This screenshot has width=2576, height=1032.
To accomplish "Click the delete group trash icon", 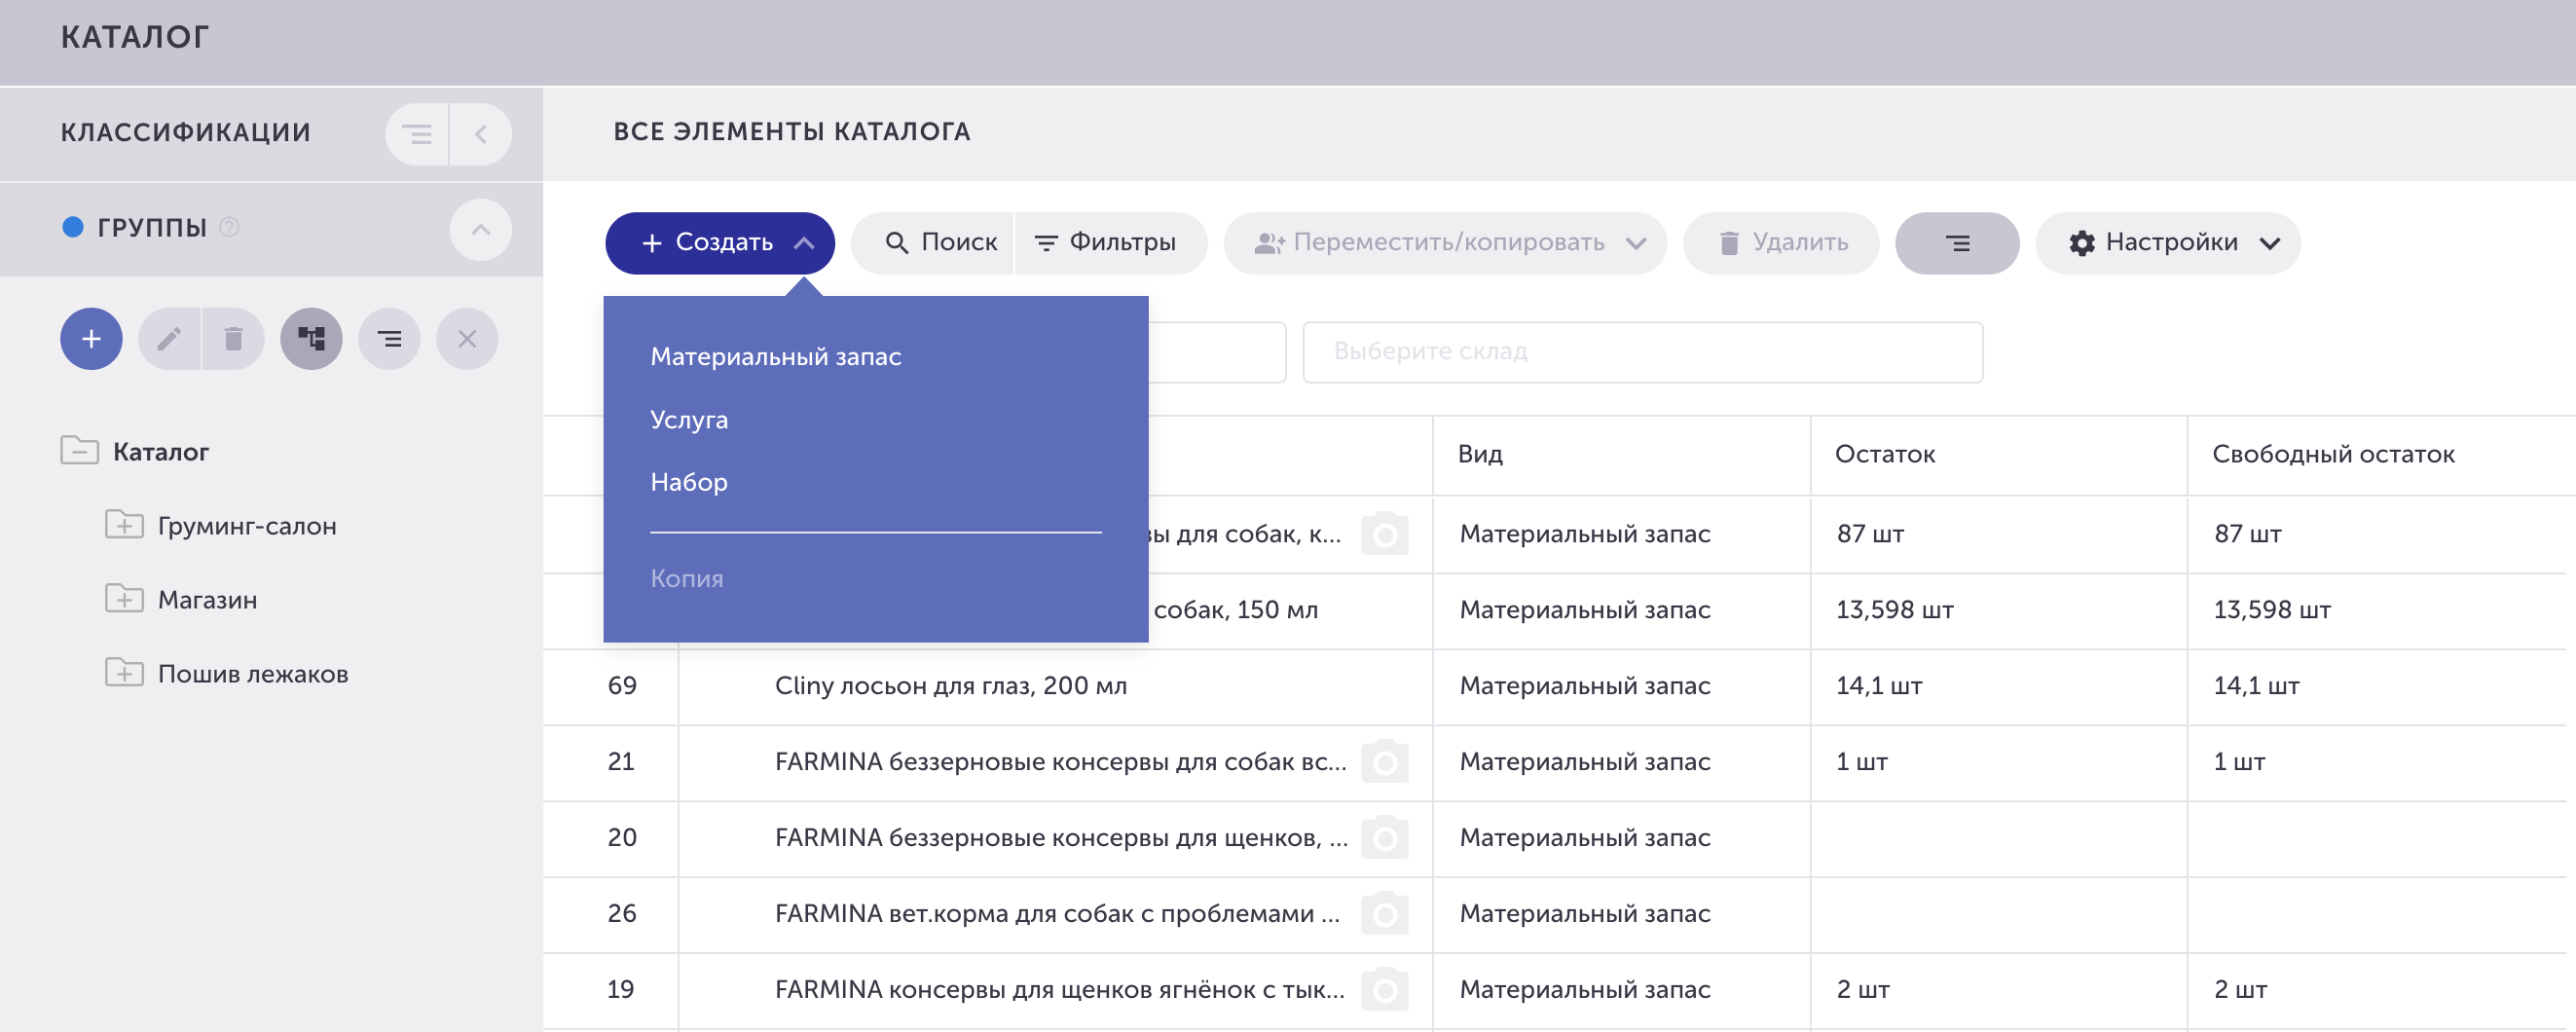I will (233, 339).
